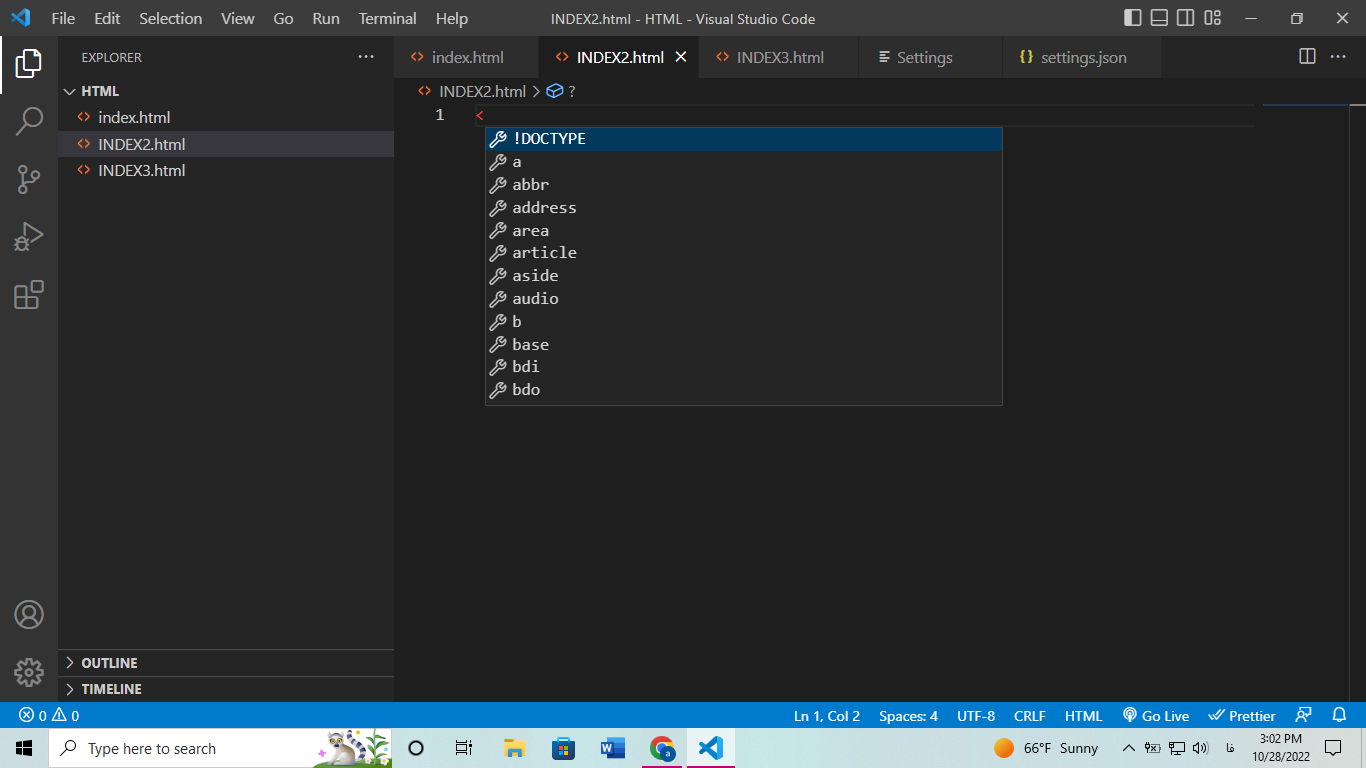
Task: Choose the abbr suggestion
Action: 743,185
